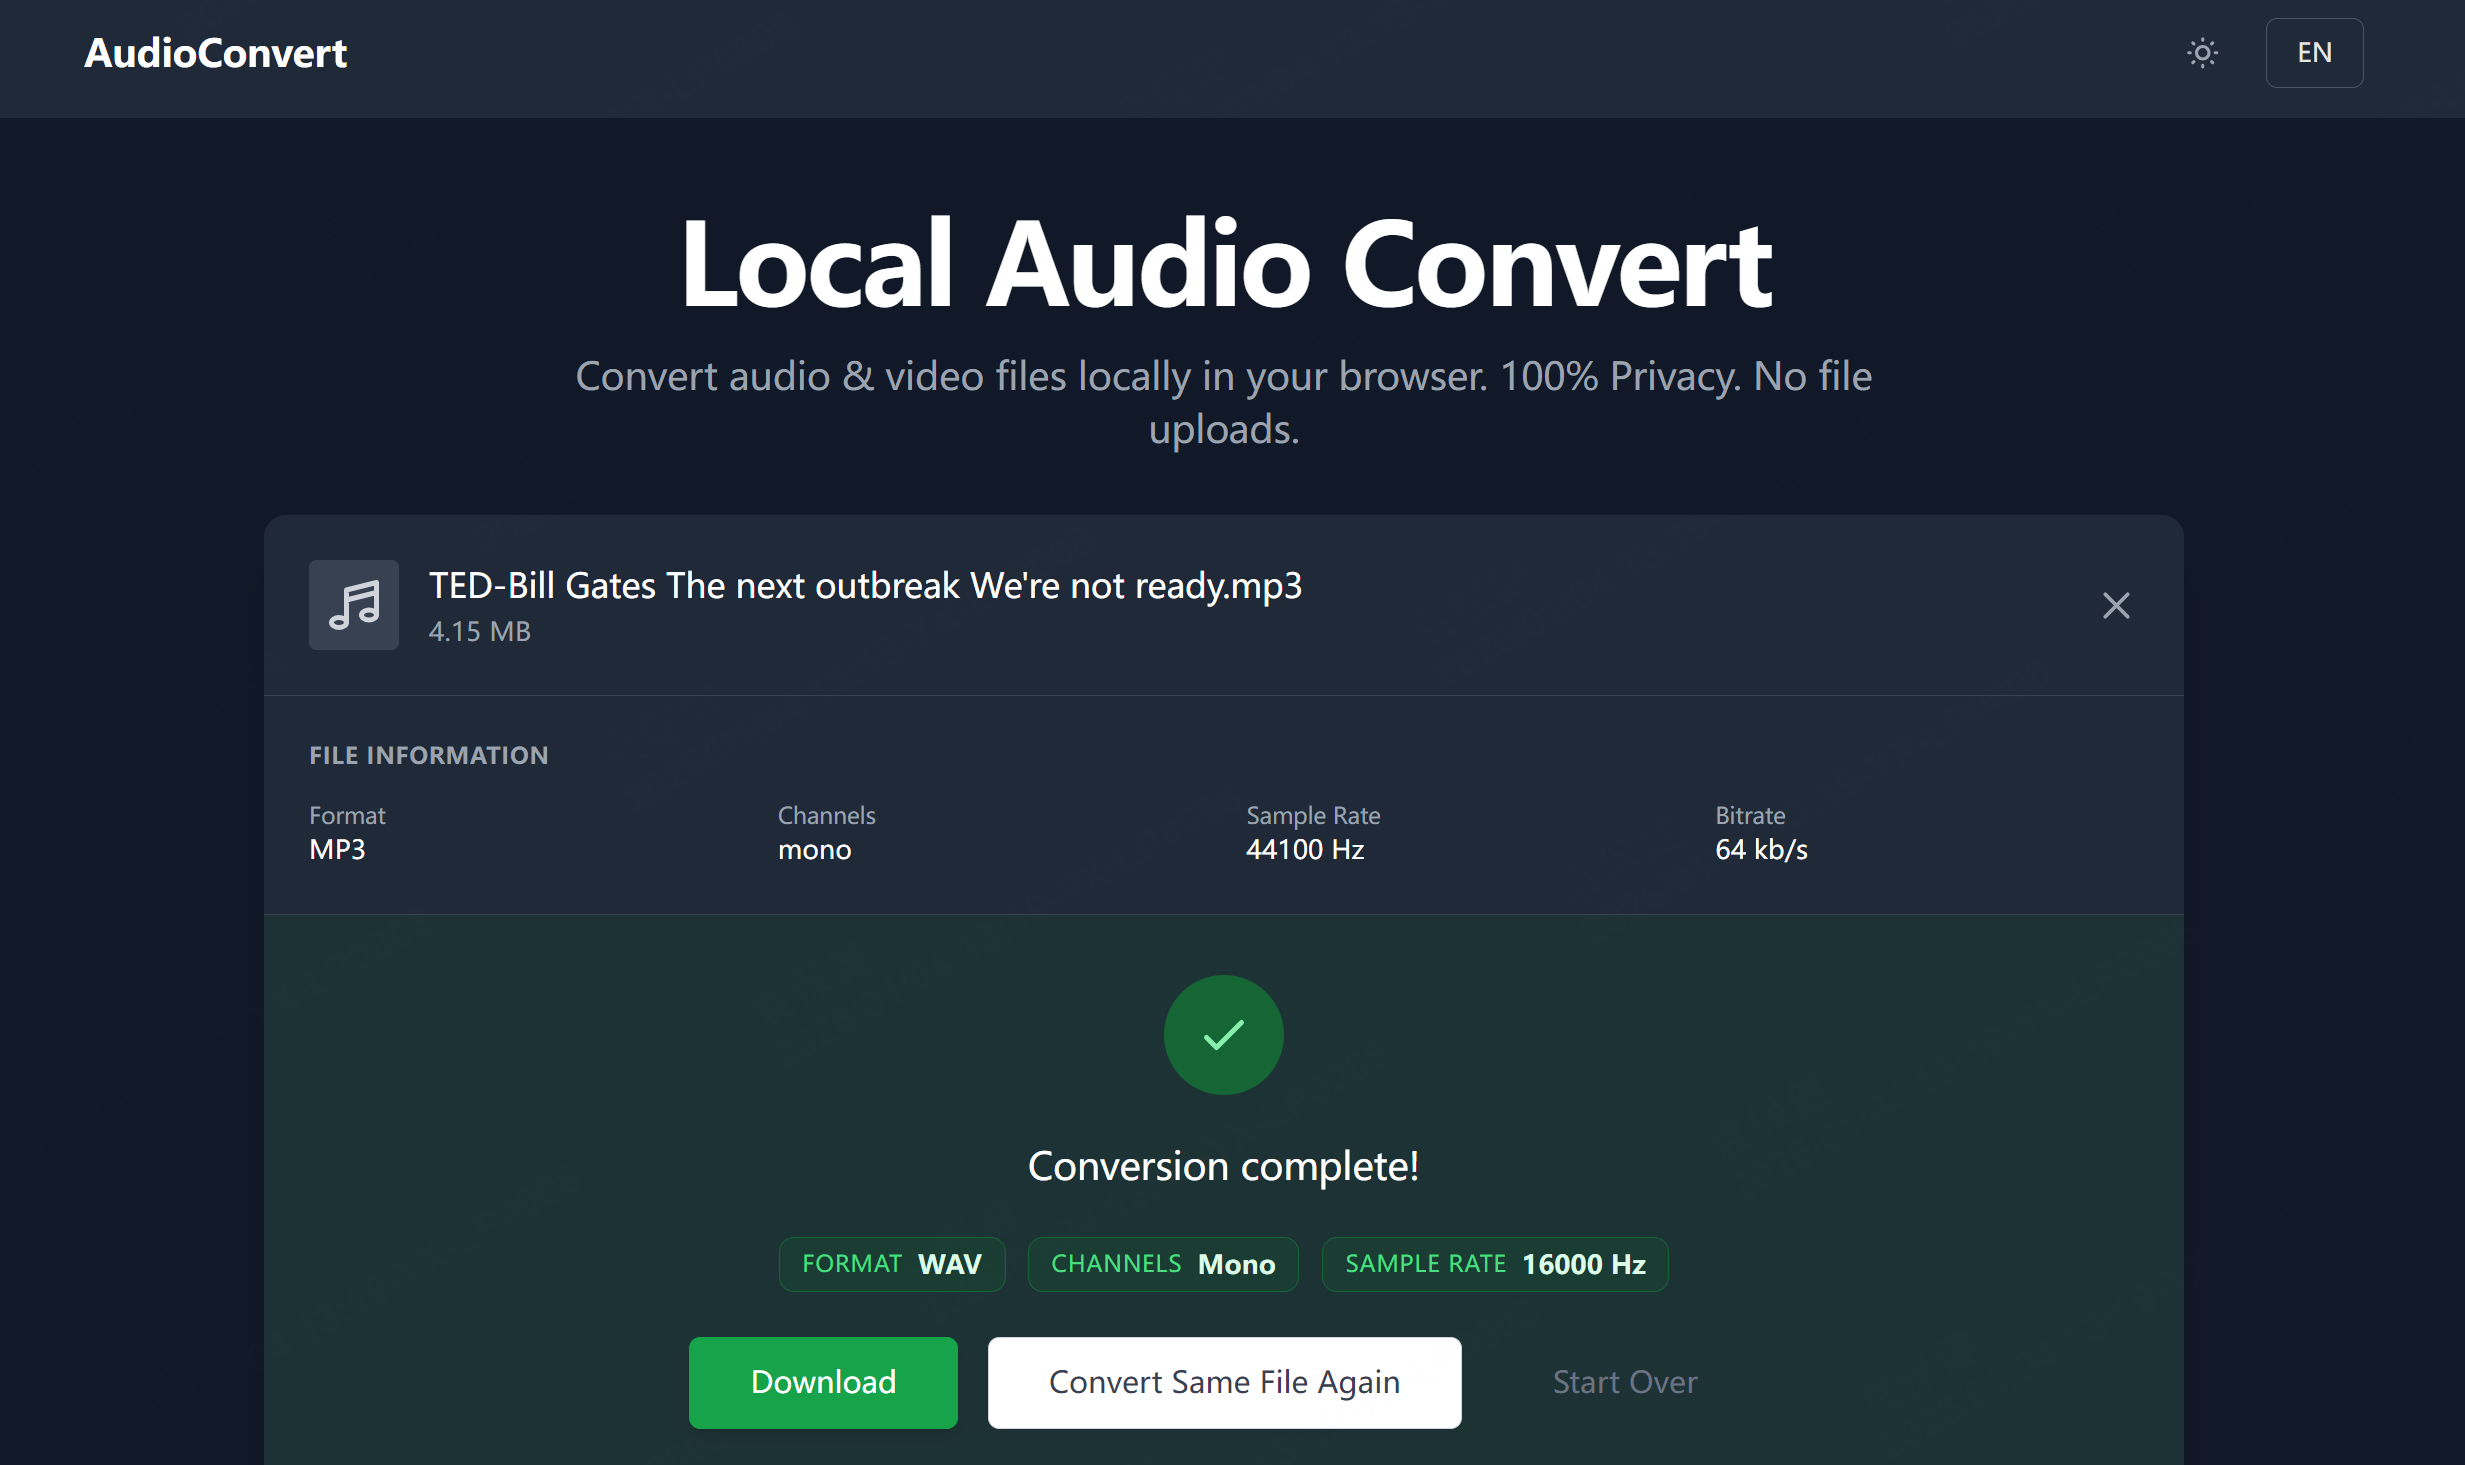Screen dimensions: 2465x1465
Task: Click Start Over to reset the converter
Action: 1624,1382
